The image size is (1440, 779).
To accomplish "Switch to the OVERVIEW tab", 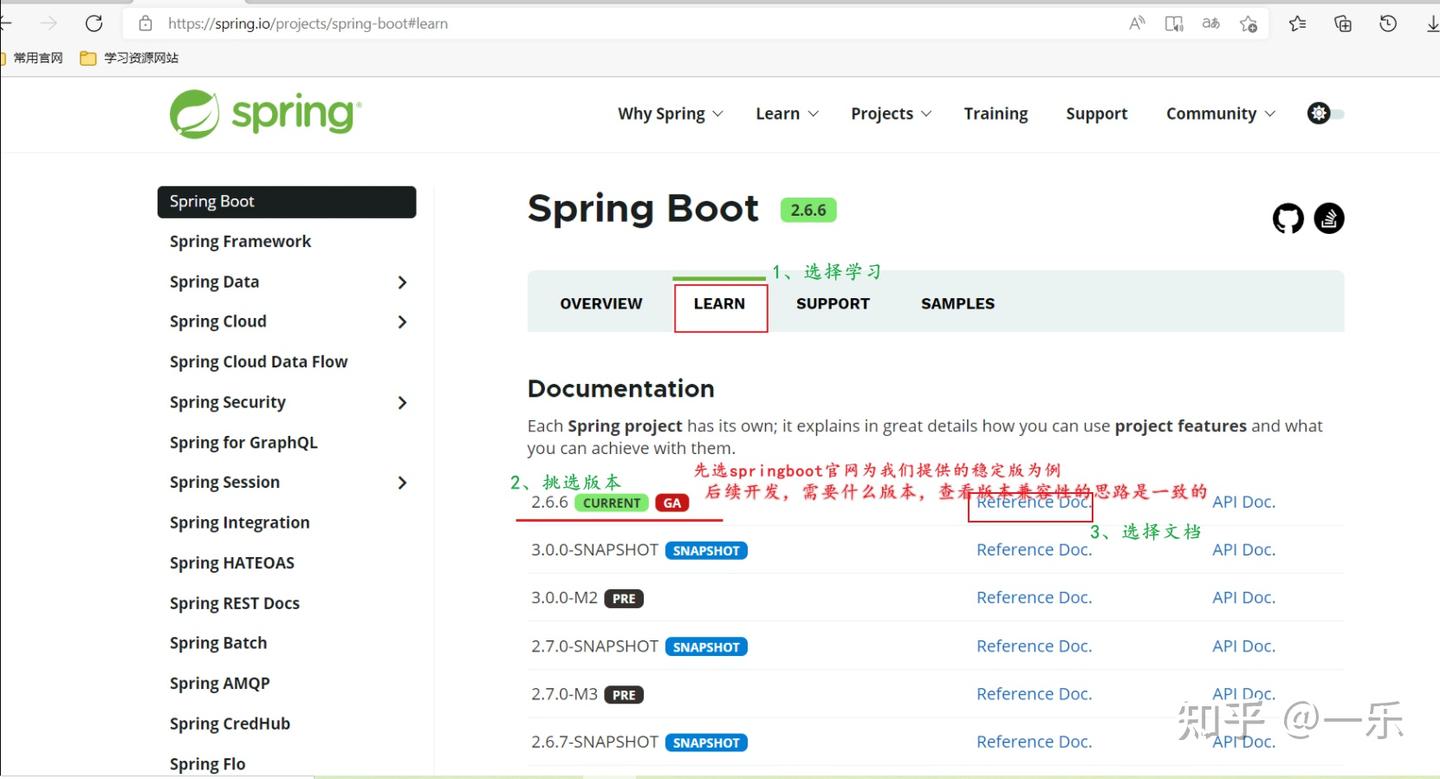I will 600,303.
